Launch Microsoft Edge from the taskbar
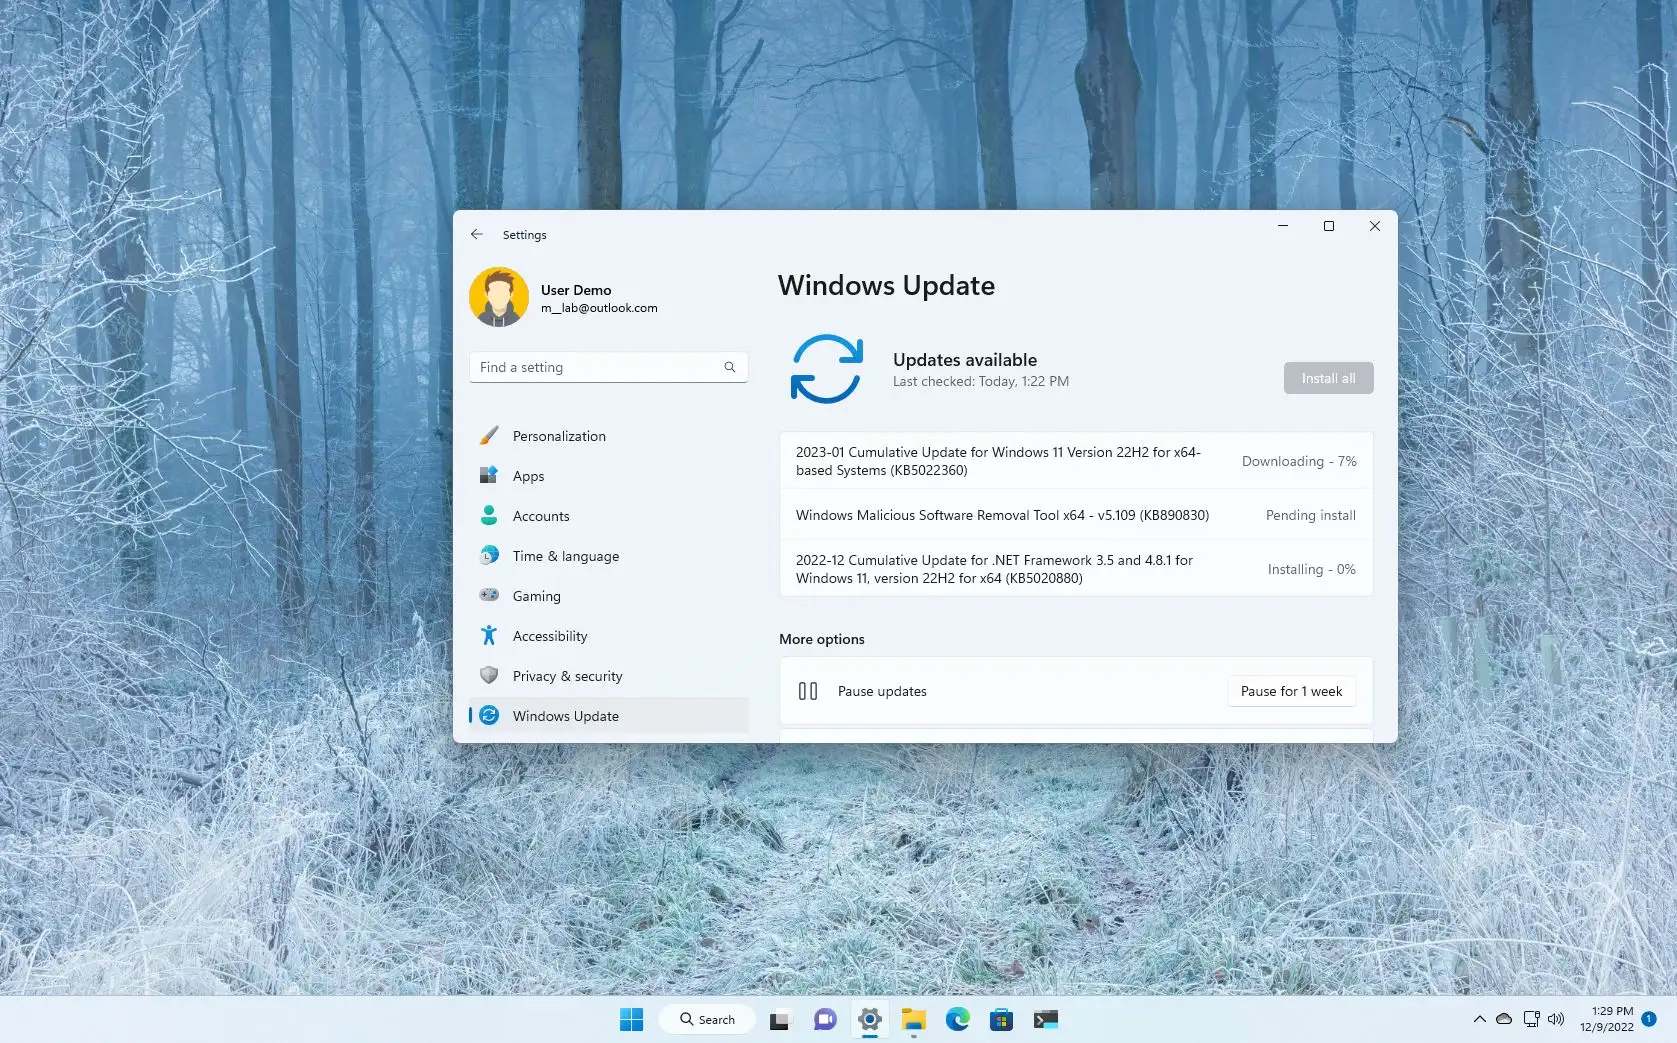 pyautogui.click(x=958, y=1019)
